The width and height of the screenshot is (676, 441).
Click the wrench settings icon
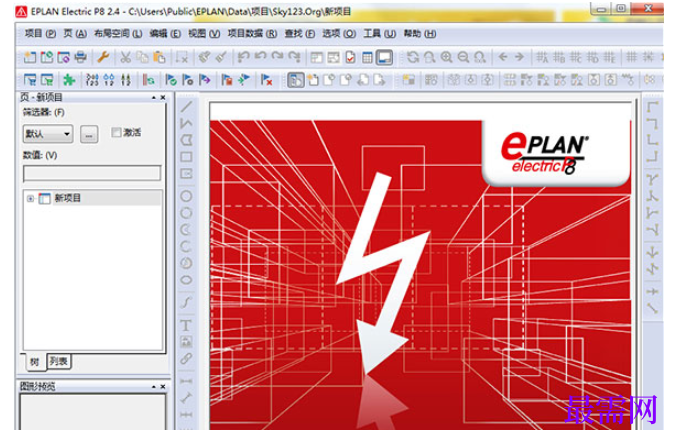103,57
